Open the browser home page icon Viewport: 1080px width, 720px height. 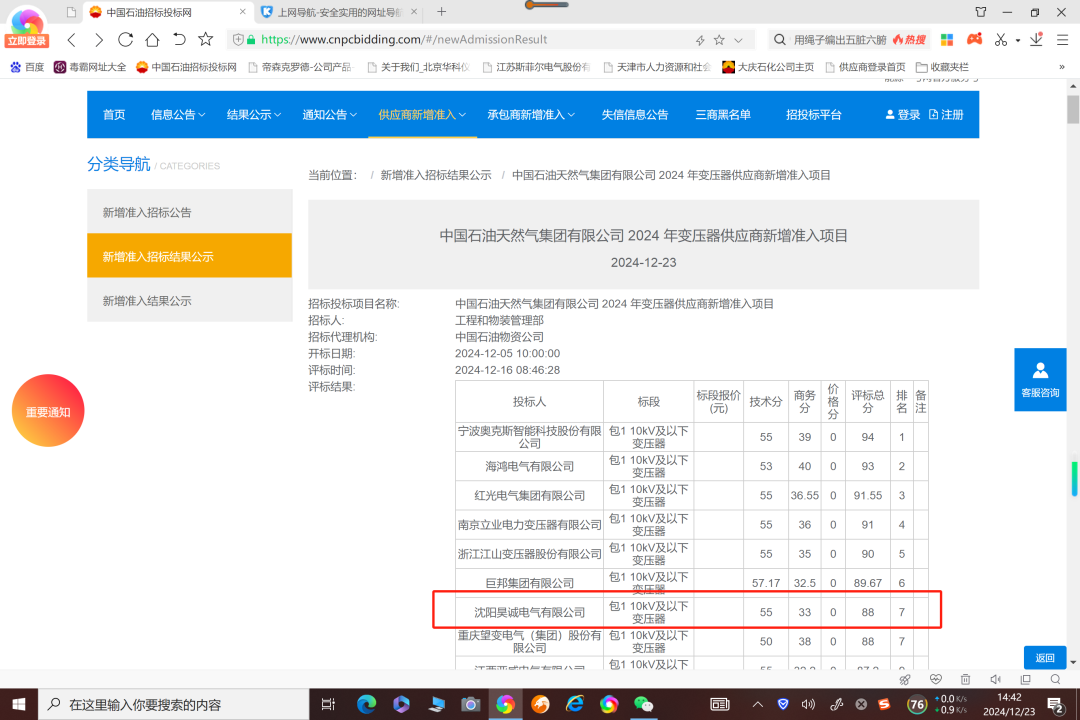tap(152, 40)
